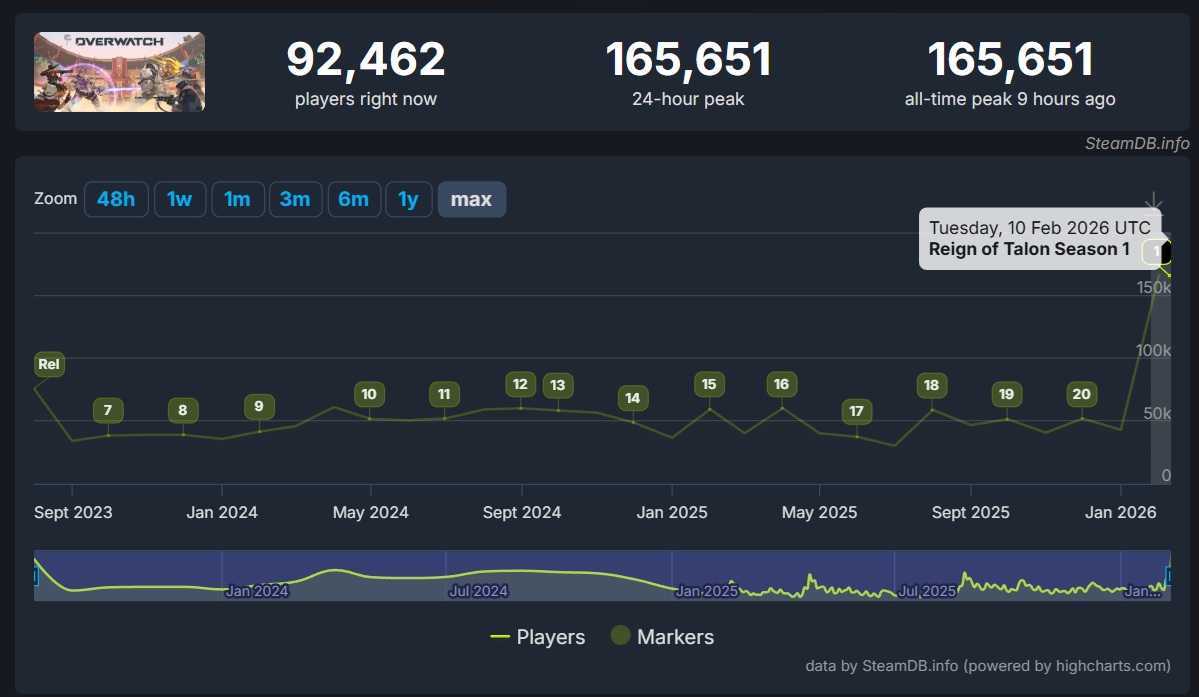Screen dimensions: 1199x697
Task: Switch zoom to 1w
Action: 180,199
